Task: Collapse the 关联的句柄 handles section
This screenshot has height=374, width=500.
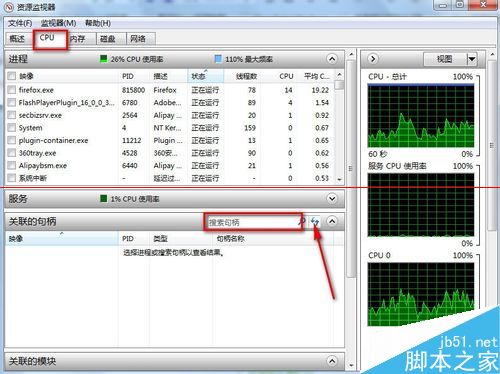Action: [x=332, y=221]
